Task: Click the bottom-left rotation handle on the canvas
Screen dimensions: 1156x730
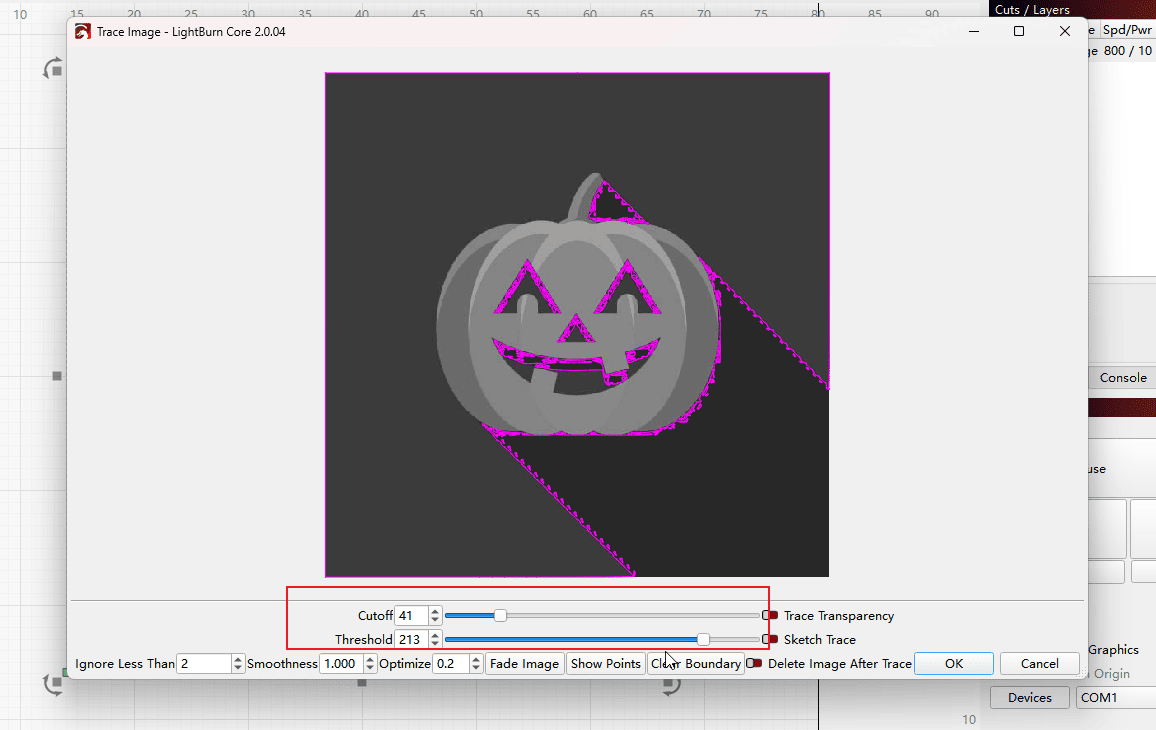Action: coord(53,684)
